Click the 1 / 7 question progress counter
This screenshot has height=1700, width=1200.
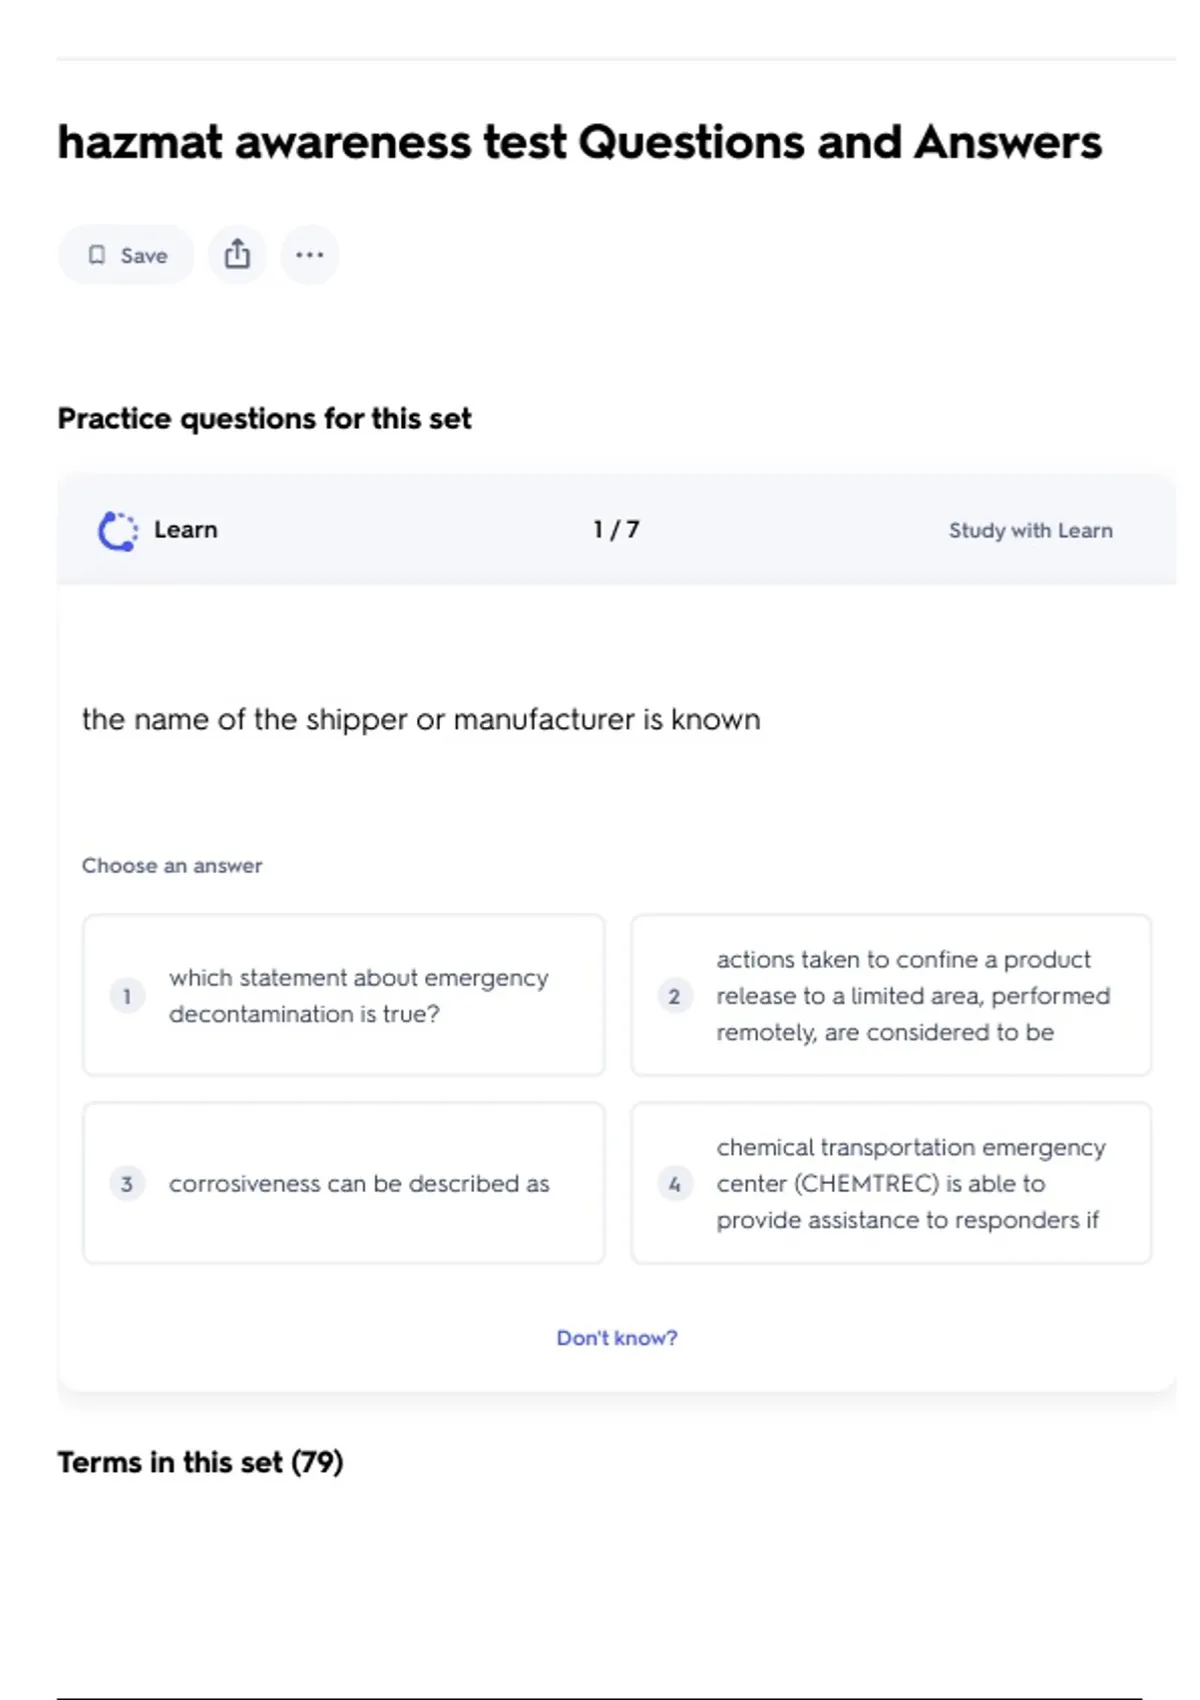(x=616, y=530)
